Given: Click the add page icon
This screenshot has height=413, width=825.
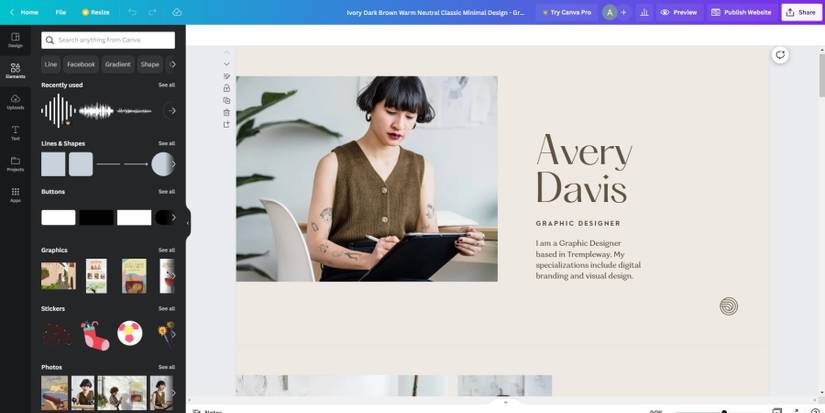Looking at the screenshot, I should pos(227,125).
